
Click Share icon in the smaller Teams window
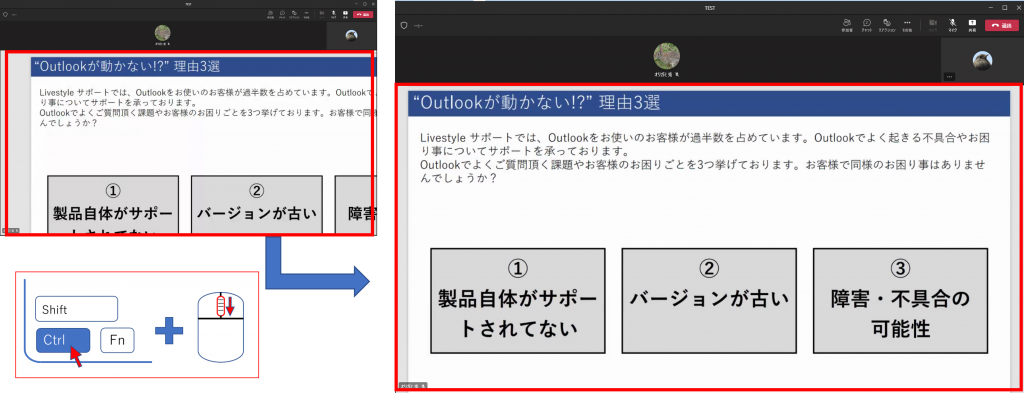(345, 14)
